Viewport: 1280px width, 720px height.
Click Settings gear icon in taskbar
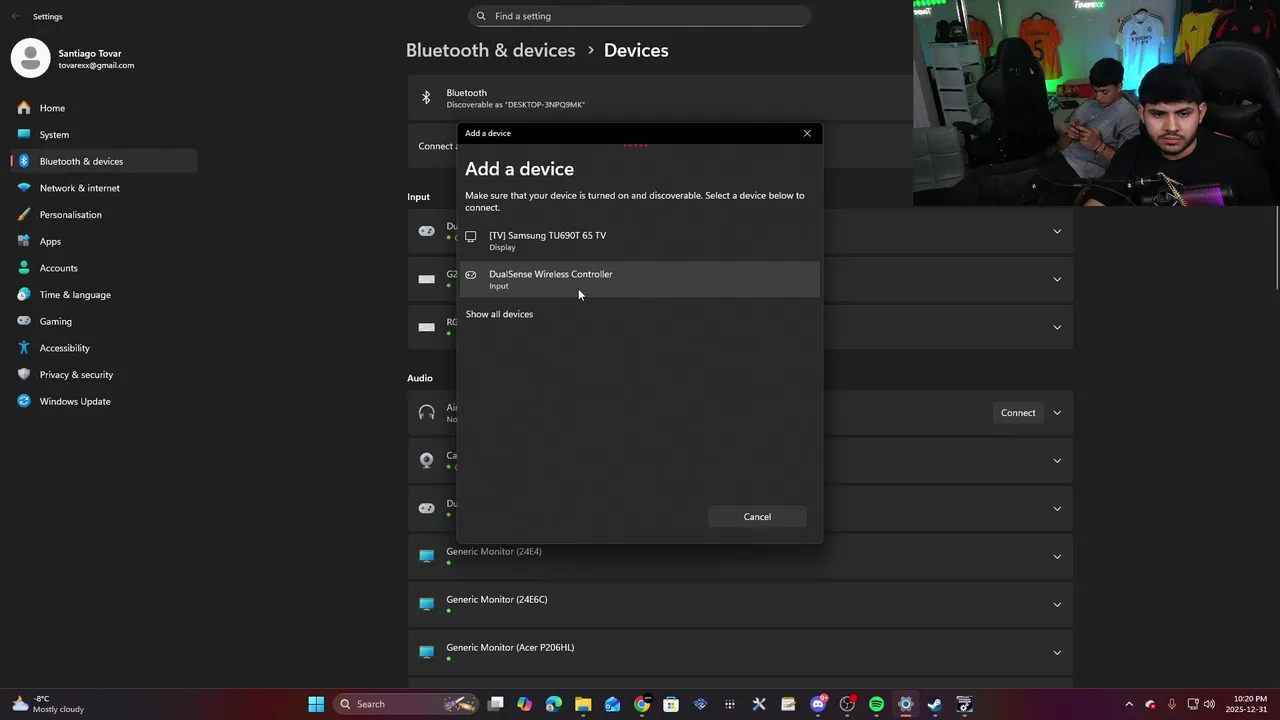coord(906,704)
